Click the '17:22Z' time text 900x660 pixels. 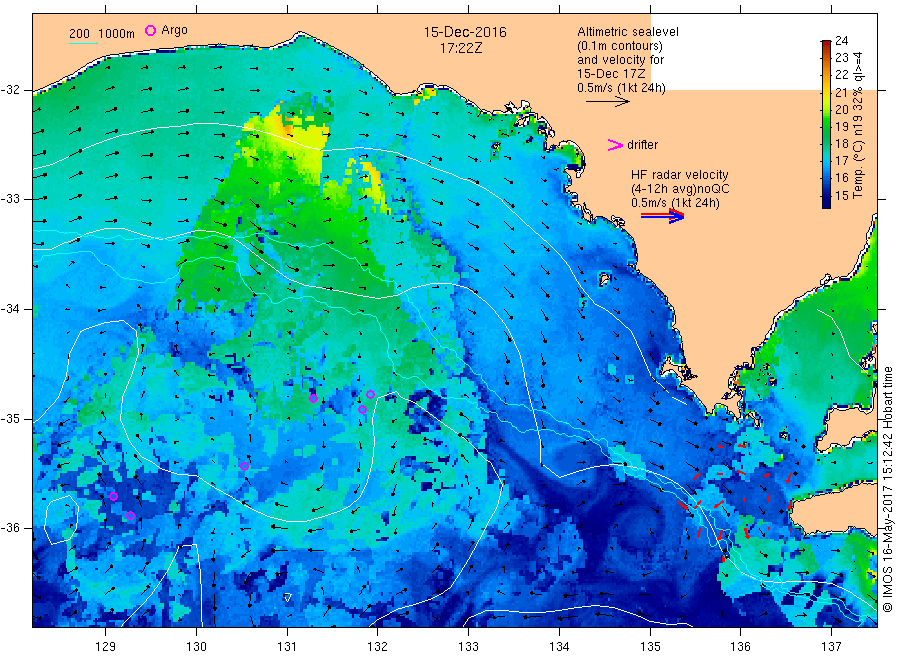(x=461, y=48)
